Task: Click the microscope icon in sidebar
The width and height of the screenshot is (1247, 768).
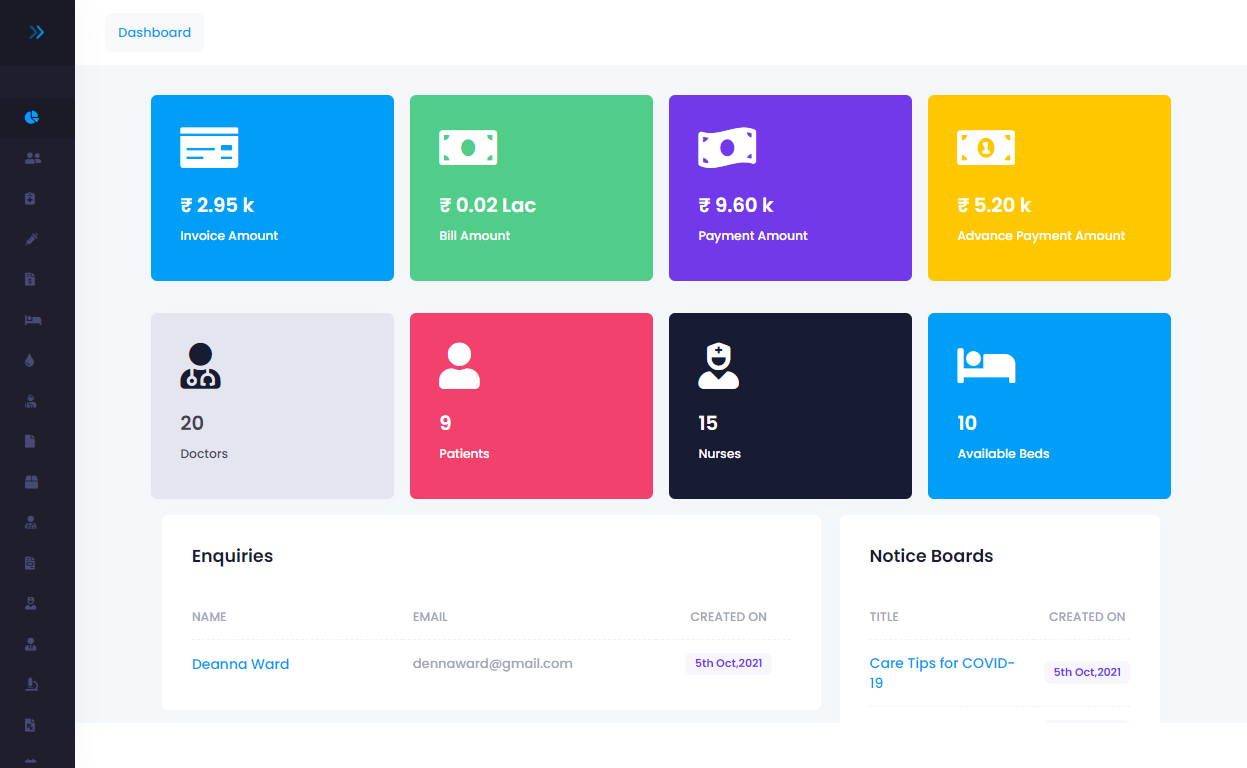Action: tap(31, 685)
